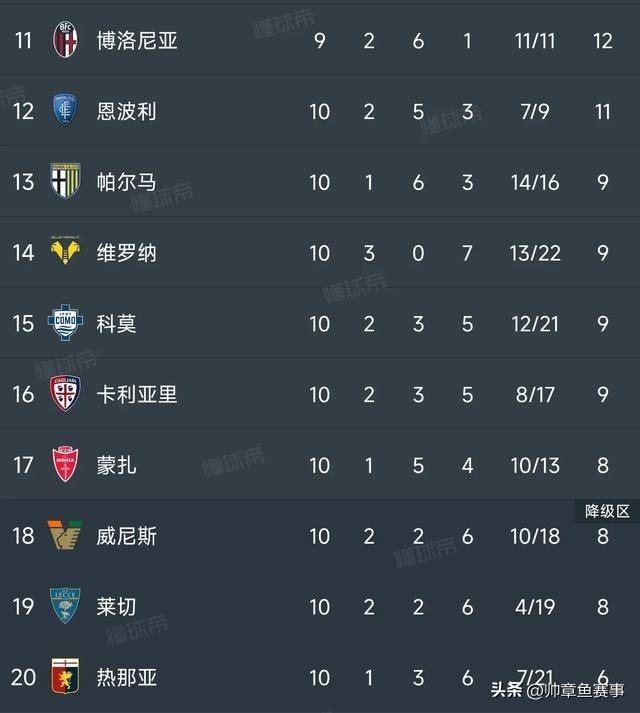Click the 13/22 goals cell for Verona

[534, 253]
